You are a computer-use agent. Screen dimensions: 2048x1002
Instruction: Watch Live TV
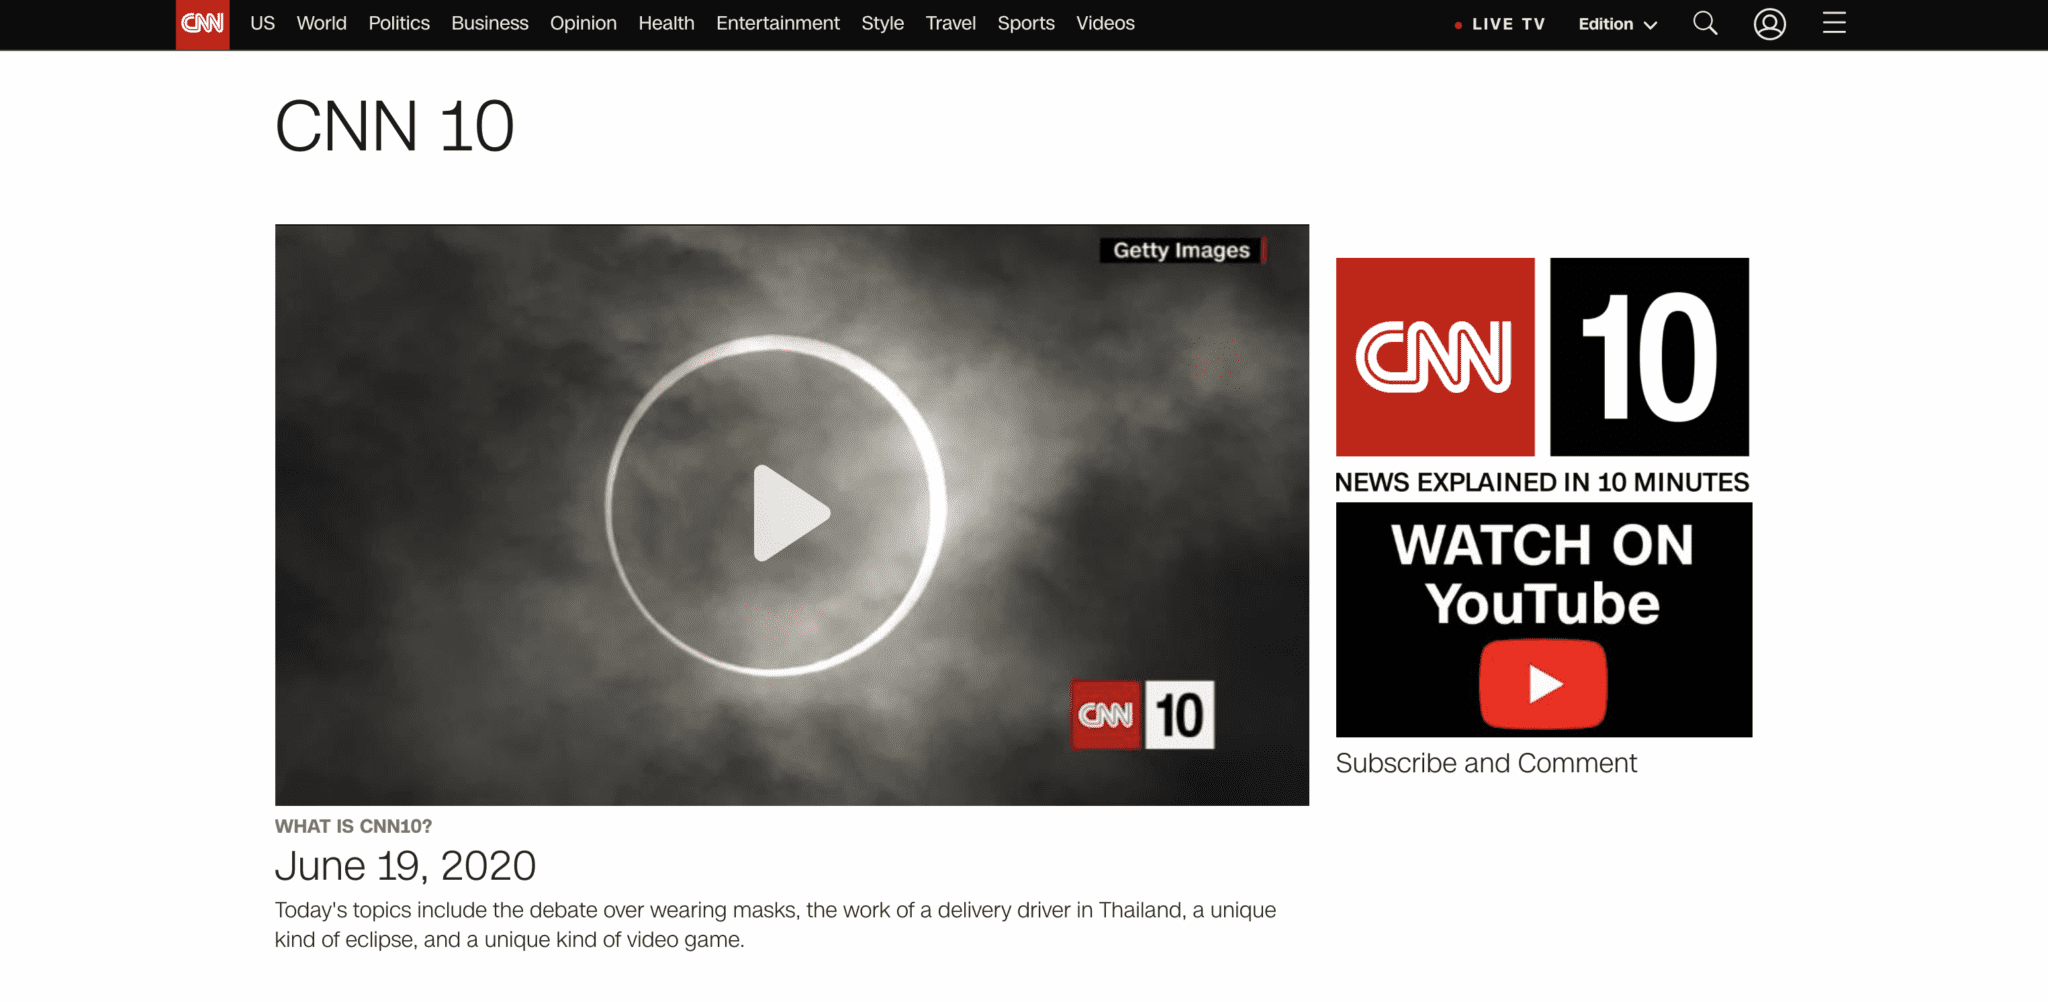1500,24
